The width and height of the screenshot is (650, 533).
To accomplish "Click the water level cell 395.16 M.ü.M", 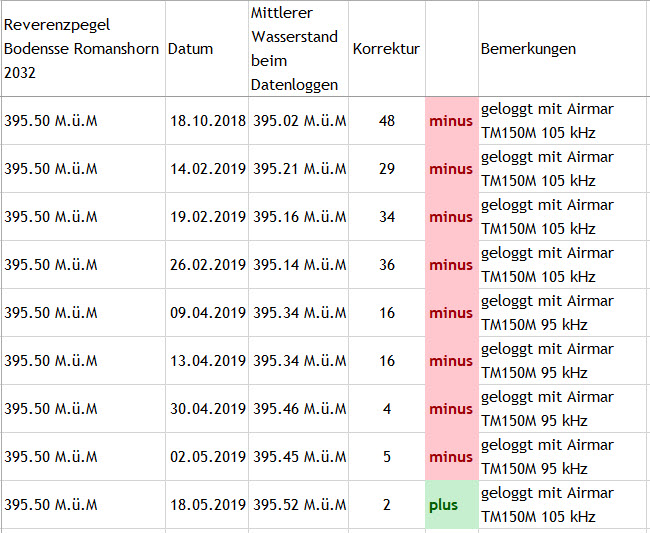I will click(x=299, y=217).
